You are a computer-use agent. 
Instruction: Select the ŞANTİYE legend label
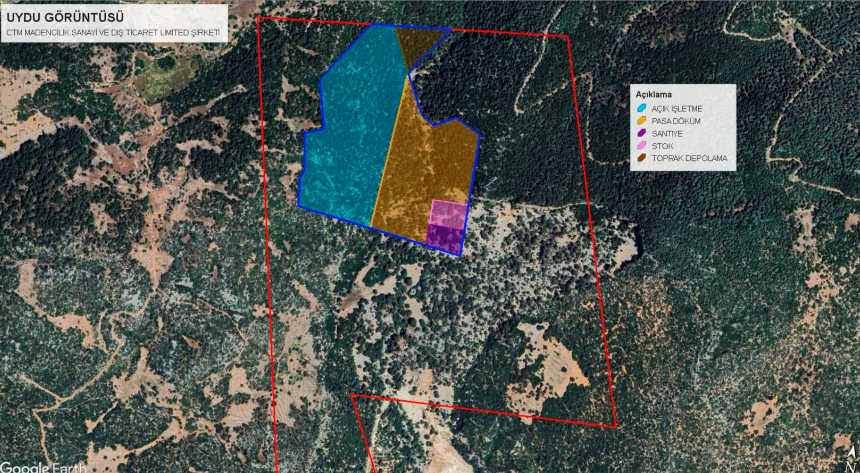[x=668, y=133]
